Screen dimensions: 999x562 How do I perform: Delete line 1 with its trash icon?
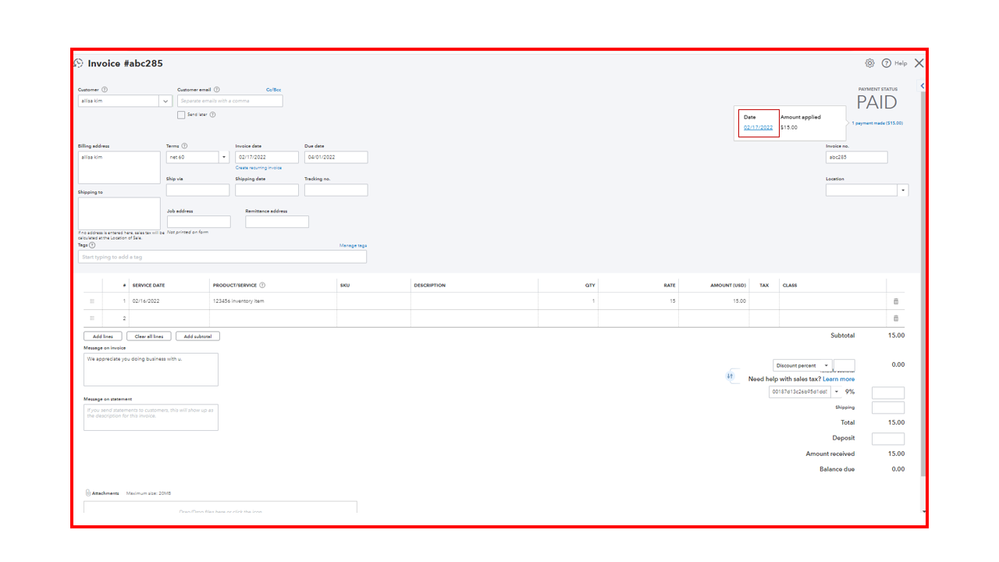(896, 301)
